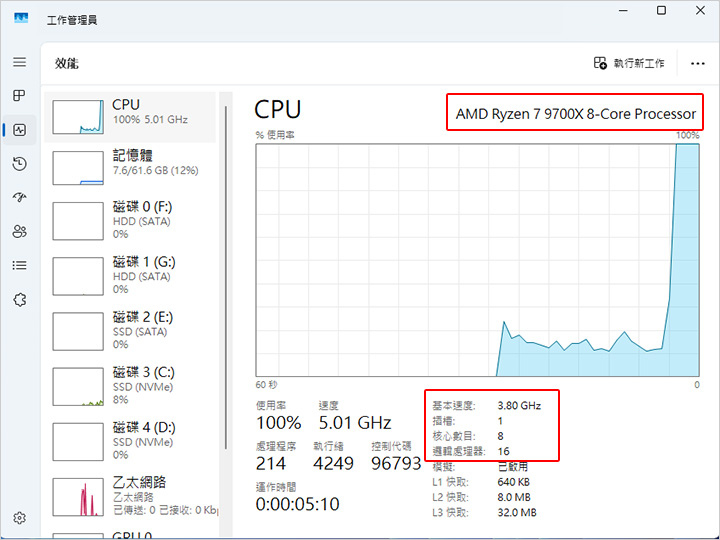Minimize the Task Manager window
This screenshot has width=720, height=540.
coord(623,10)
